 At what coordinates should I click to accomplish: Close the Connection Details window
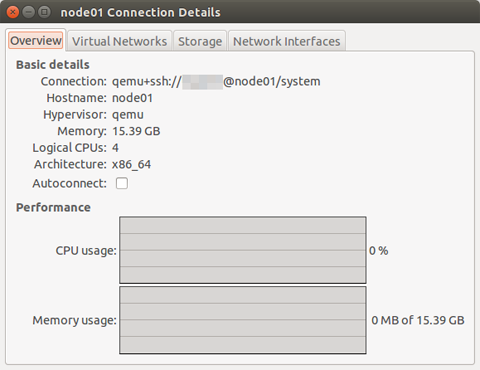(x=13, y=12)
